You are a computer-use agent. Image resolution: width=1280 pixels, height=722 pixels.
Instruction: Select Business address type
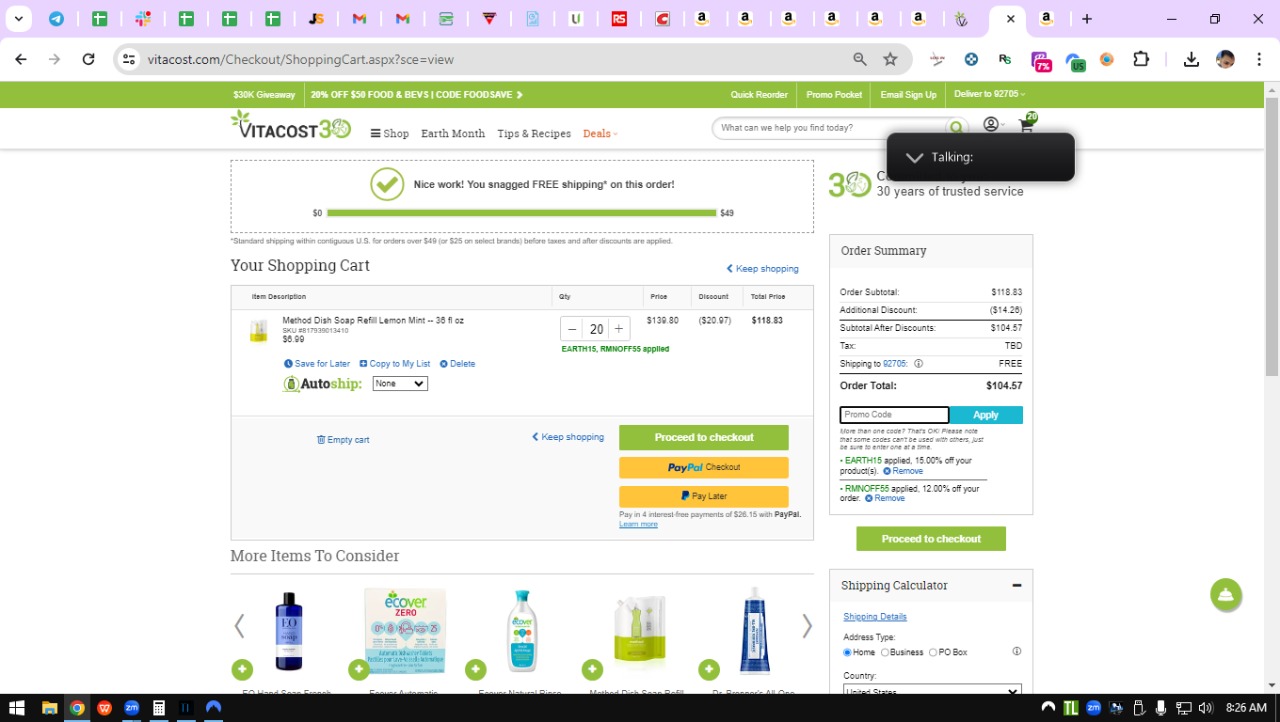click(885, 653)
